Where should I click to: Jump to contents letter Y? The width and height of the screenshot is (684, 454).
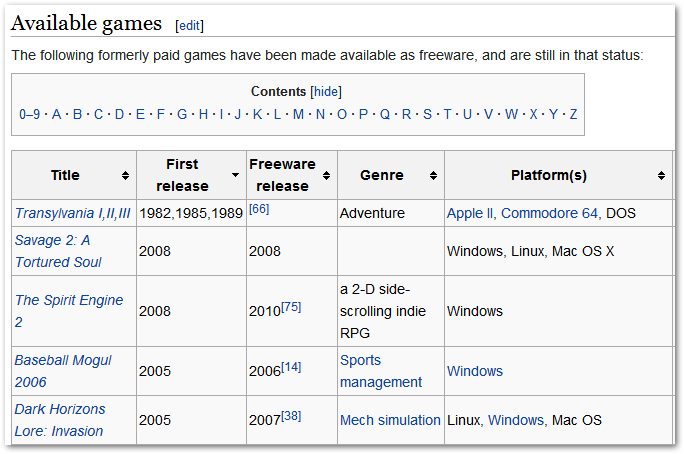[x=553, y=114]
